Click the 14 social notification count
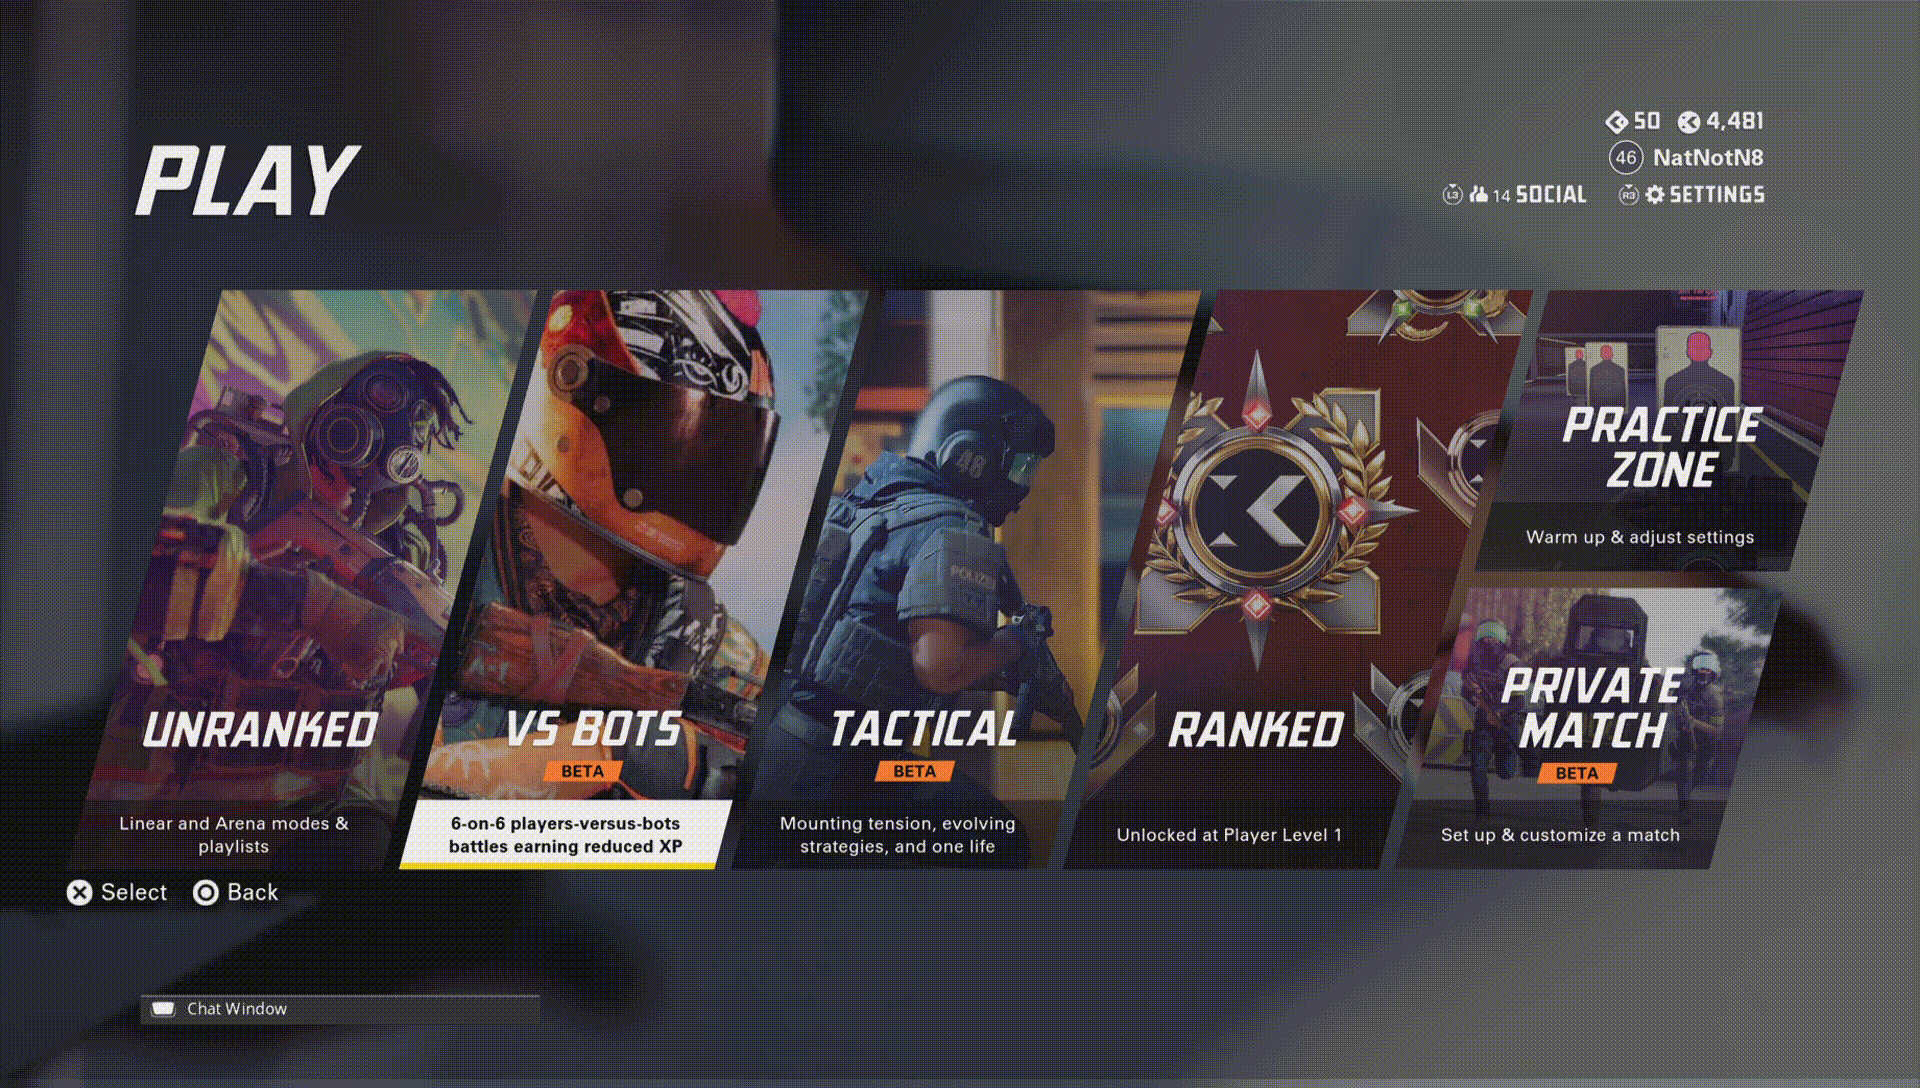The height and width of the screenshot is (1088, 1920). 1501,196
